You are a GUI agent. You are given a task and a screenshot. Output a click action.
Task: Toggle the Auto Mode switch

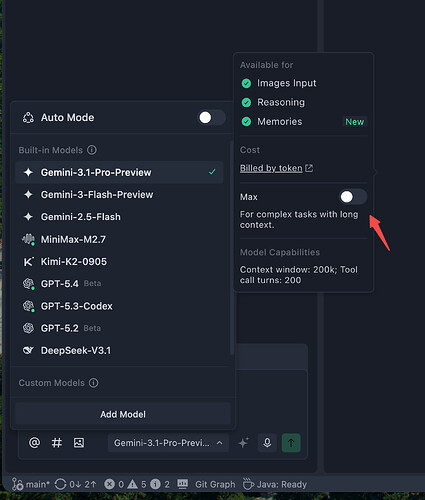212,117
